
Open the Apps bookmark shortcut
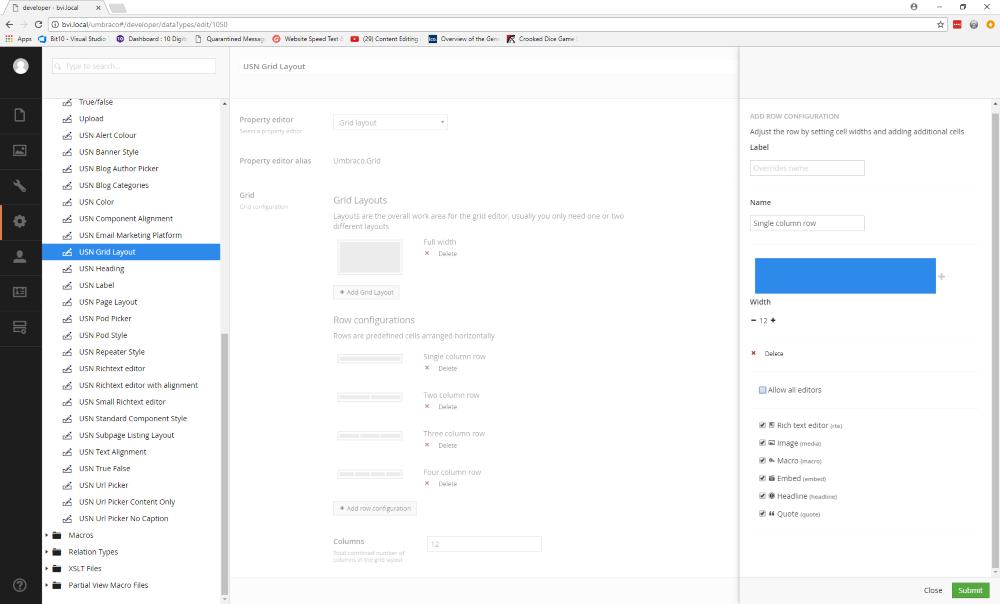[x=18, y=39]
